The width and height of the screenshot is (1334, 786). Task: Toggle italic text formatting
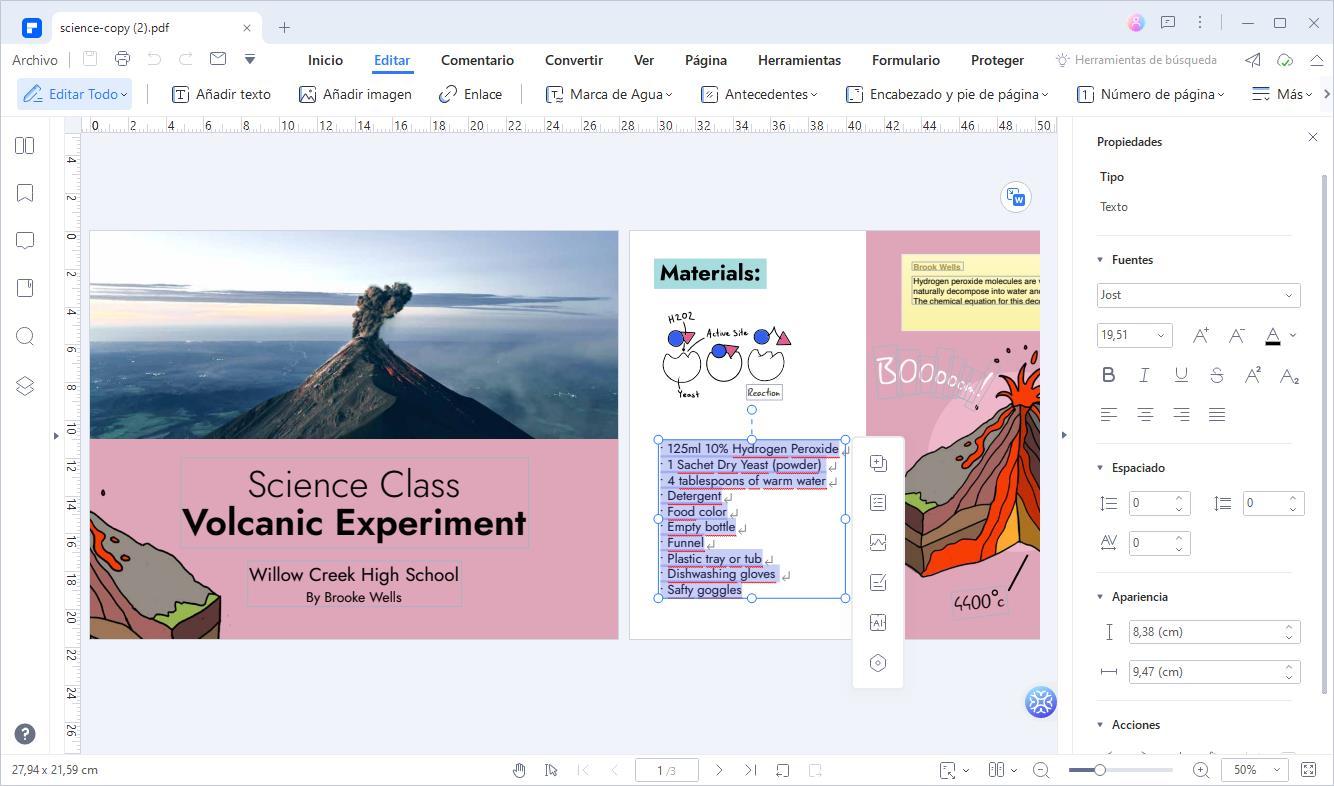(1144, 375)
